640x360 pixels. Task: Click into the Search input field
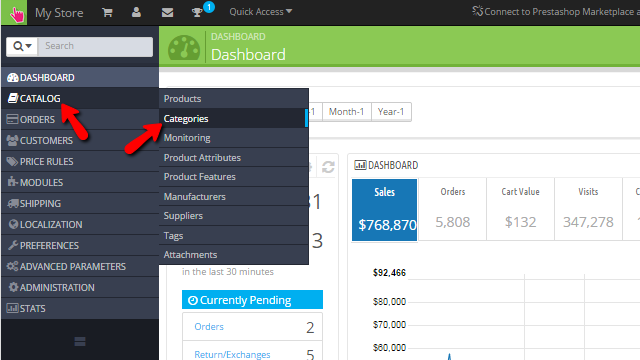coord(96,46)
